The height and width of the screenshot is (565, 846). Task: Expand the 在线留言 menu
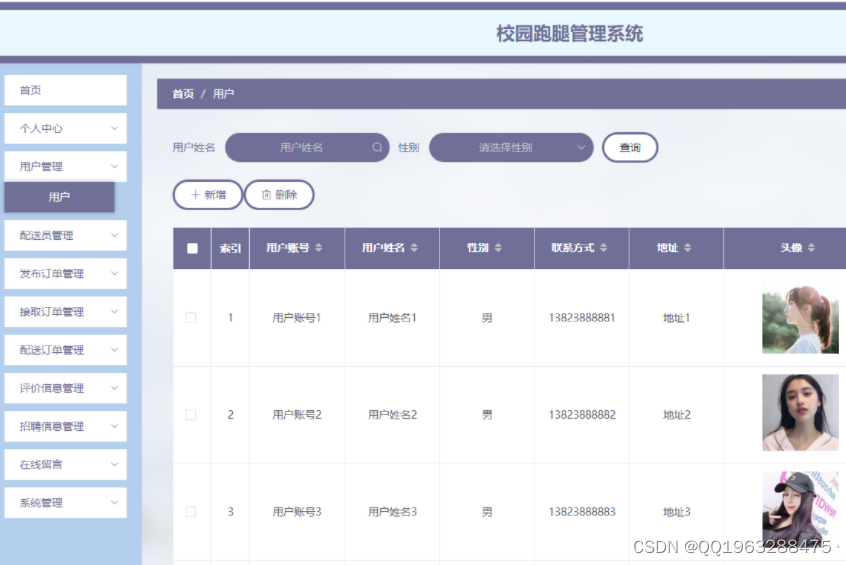coord(66,465)
